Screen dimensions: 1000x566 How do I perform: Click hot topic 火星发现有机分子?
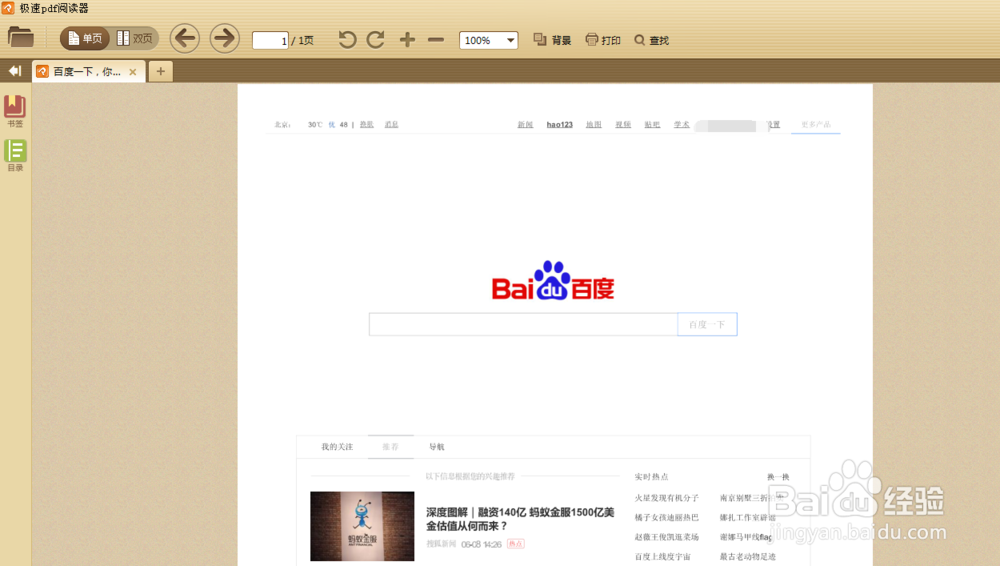666,498
